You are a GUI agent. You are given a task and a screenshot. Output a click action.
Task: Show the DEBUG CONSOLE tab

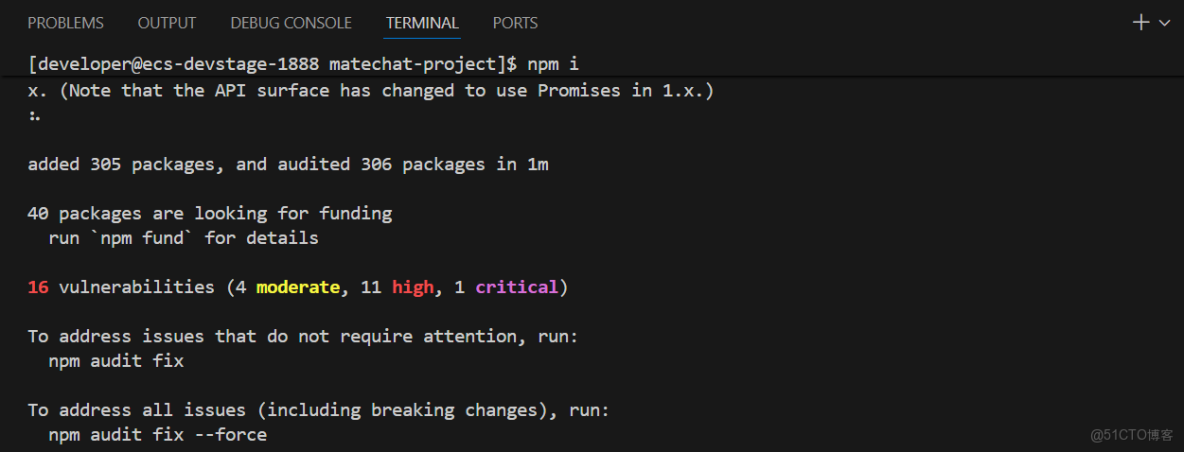click(x=291, y=22)
